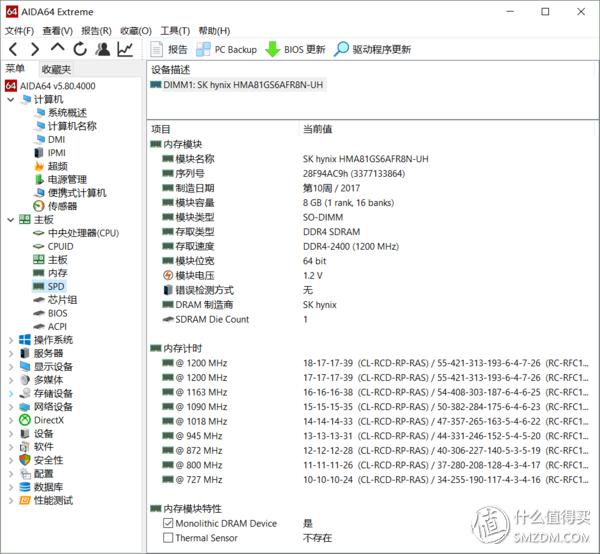The image size is (600, 554).
Task: Select 系统概述 in the tree
Action: tap(60, 113)
